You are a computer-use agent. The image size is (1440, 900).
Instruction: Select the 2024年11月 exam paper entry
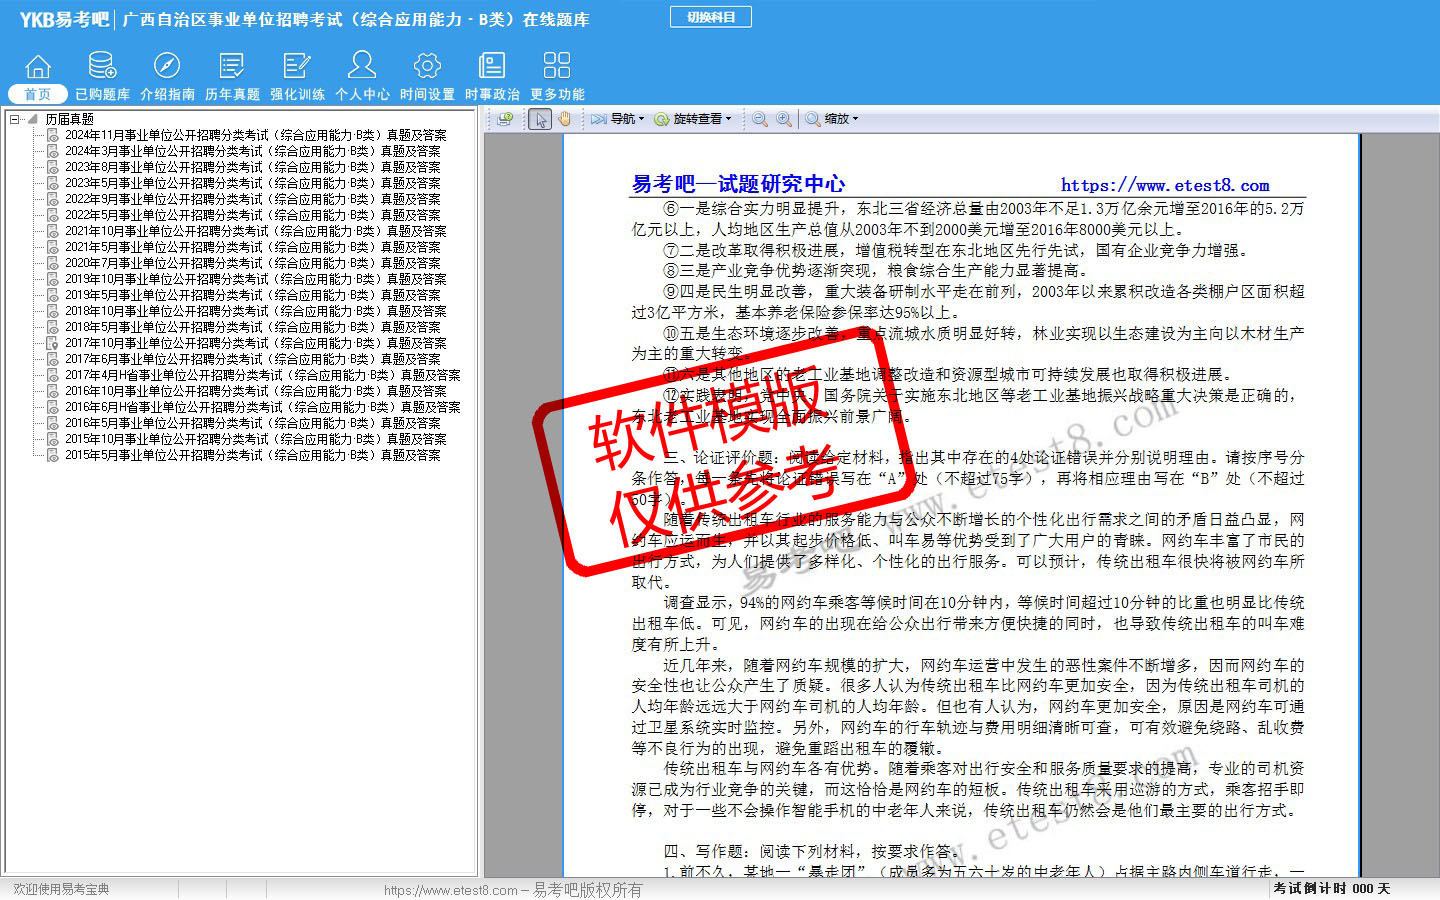pos(255,135)
